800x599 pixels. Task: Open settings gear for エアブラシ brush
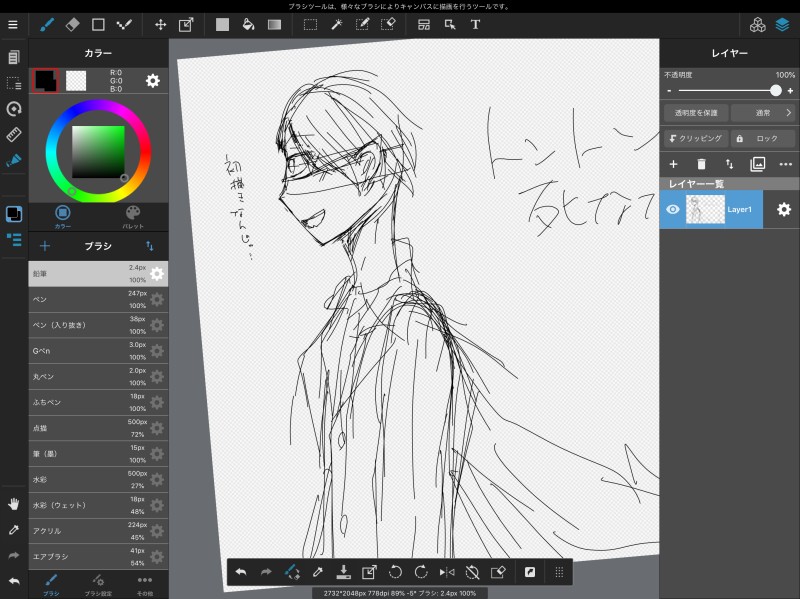(157, 557)
